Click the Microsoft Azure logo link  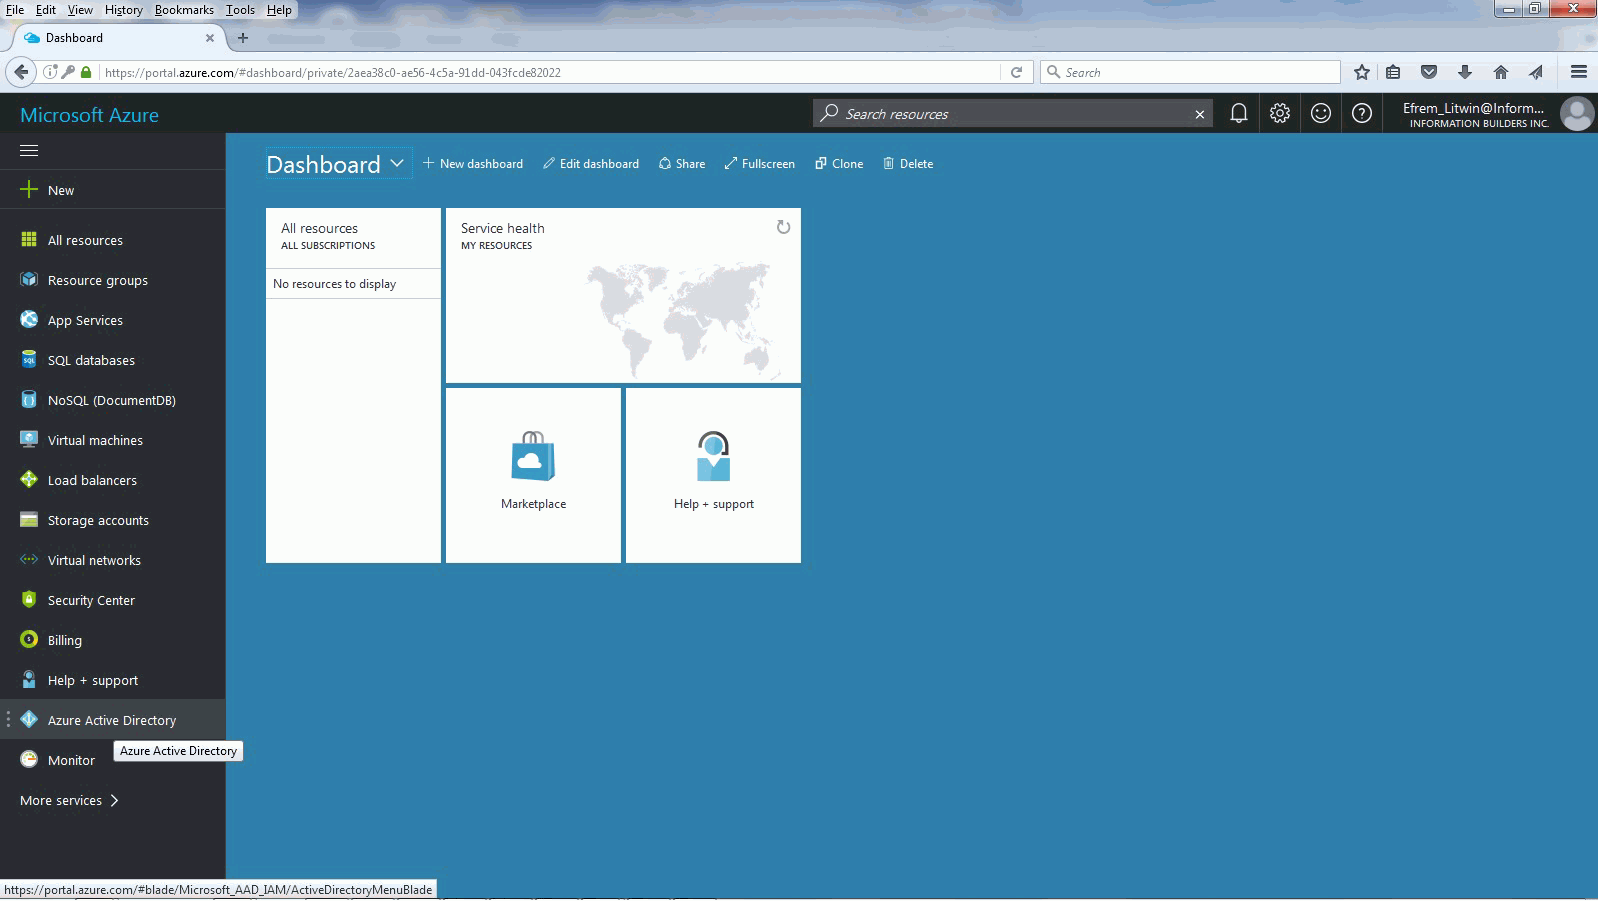tap(89, 115)
